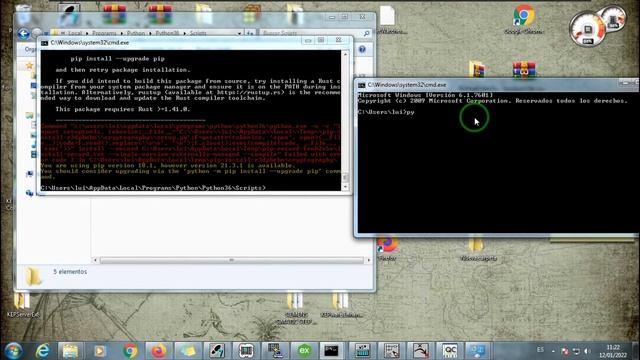Click the network status tray icon
This screenshot has height=360, width=640.
point(576,351)
